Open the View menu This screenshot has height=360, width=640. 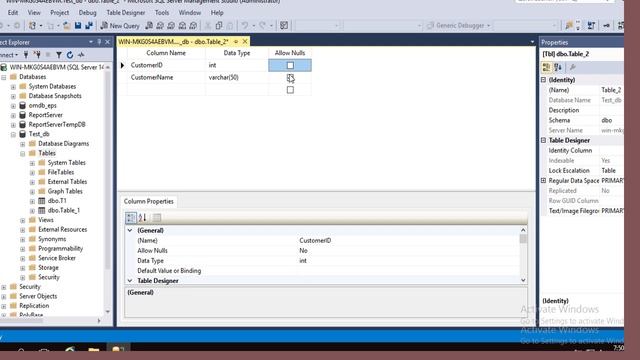click(x=34, y=13)
